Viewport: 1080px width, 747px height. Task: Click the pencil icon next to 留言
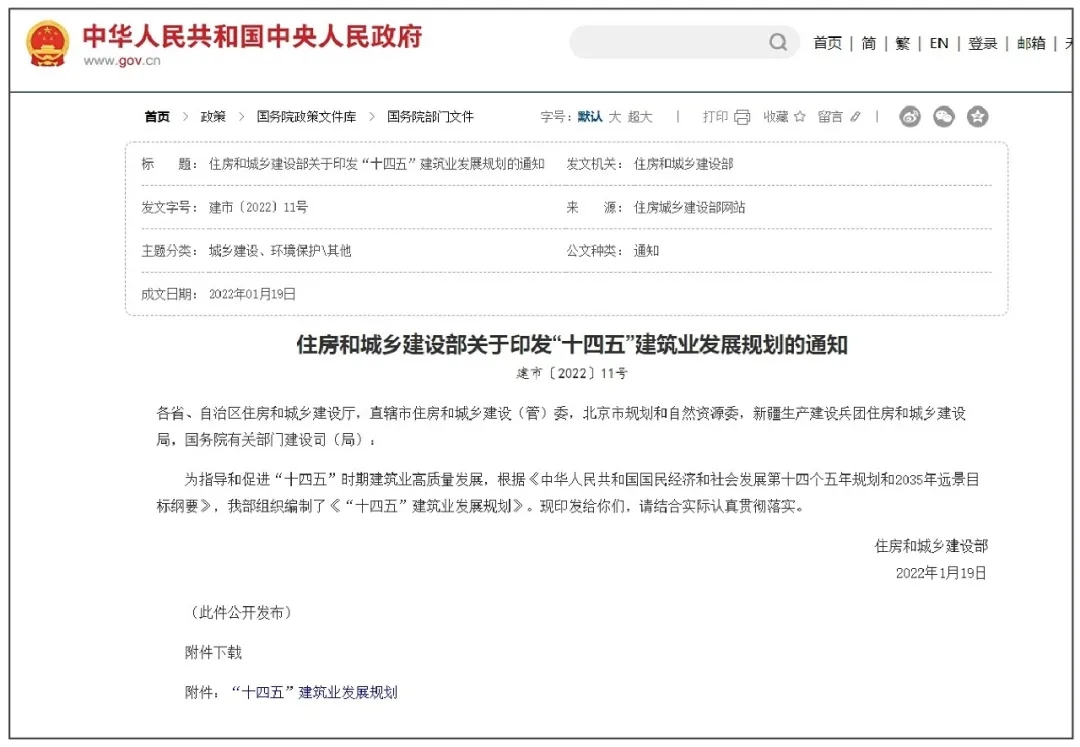pyautogui.click(x=855, y=117)
